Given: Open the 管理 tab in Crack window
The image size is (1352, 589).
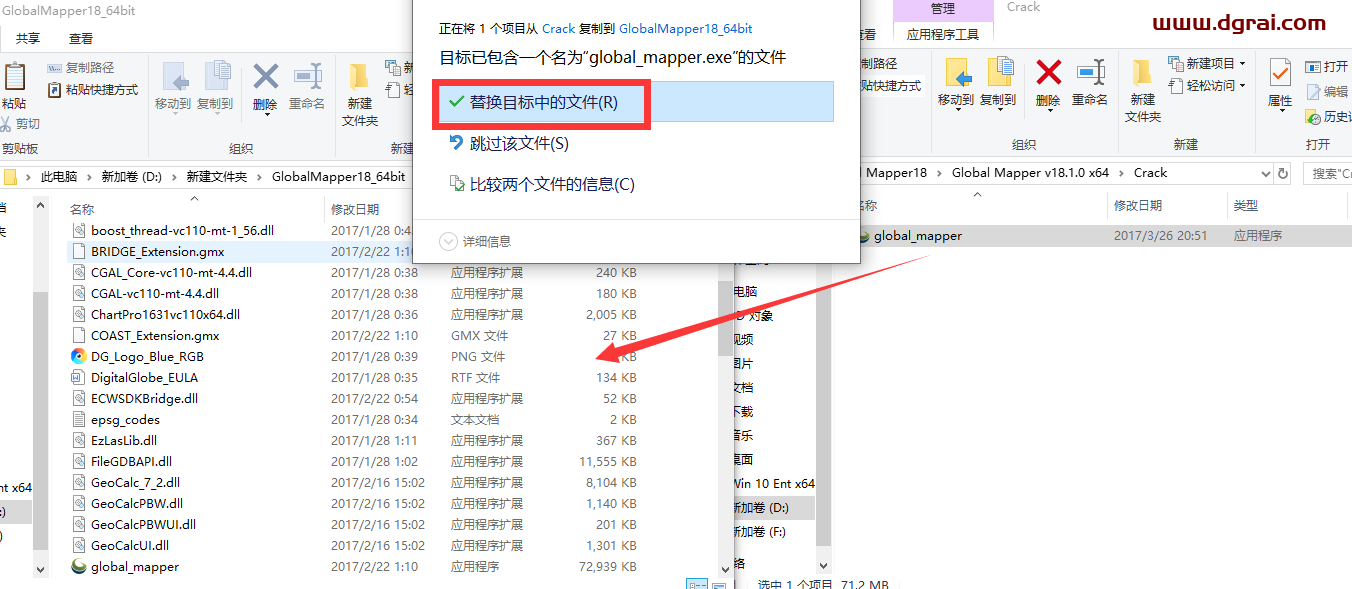Looking at the screenshot, I should point(942,9).
